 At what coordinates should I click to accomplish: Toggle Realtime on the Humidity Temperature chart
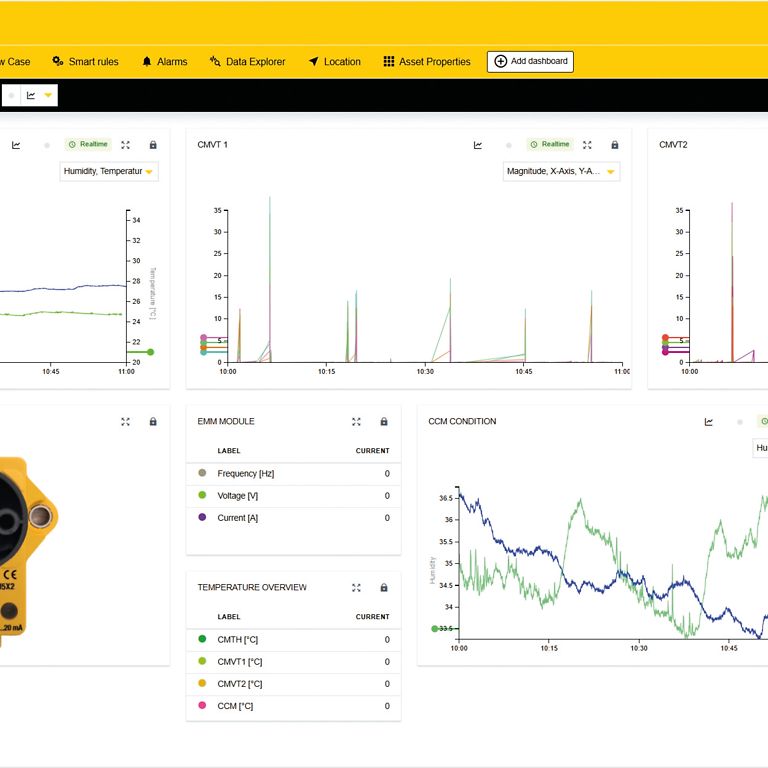click(x=88, y=145)
